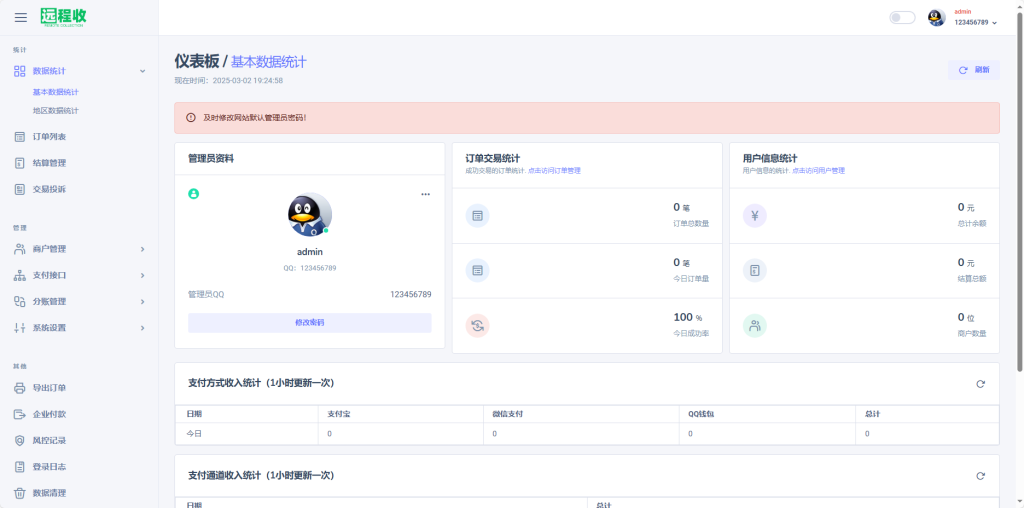Click the 结算管理 sidebar icon
This screenshot has height=508, width=1024.
tap(20, 163)
